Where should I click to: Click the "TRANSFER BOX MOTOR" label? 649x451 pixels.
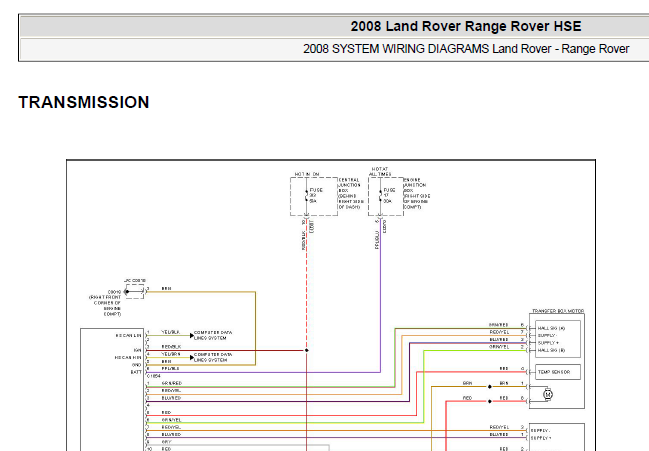pyautogui.click(x=558, y=311)
